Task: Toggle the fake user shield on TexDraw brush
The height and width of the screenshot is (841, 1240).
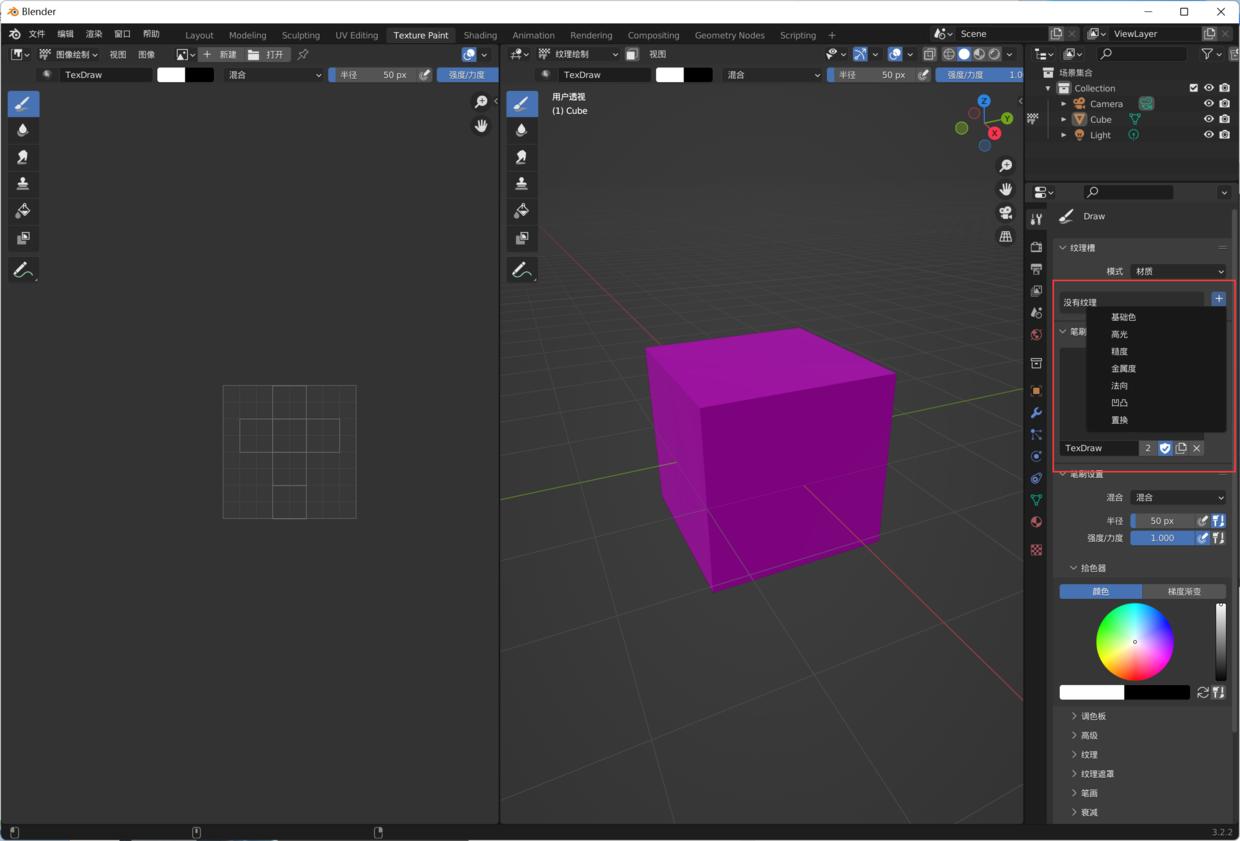Action: tap(1165, 448)
